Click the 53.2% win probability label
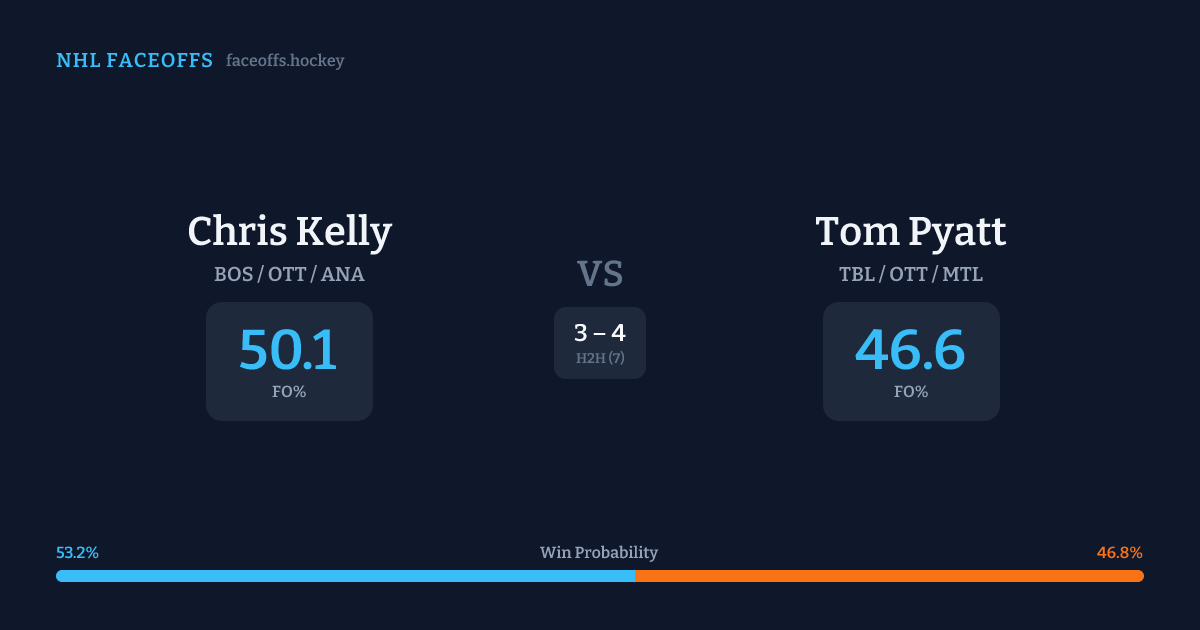Viewport: 1200px width, 630px height. pos(77,553)
